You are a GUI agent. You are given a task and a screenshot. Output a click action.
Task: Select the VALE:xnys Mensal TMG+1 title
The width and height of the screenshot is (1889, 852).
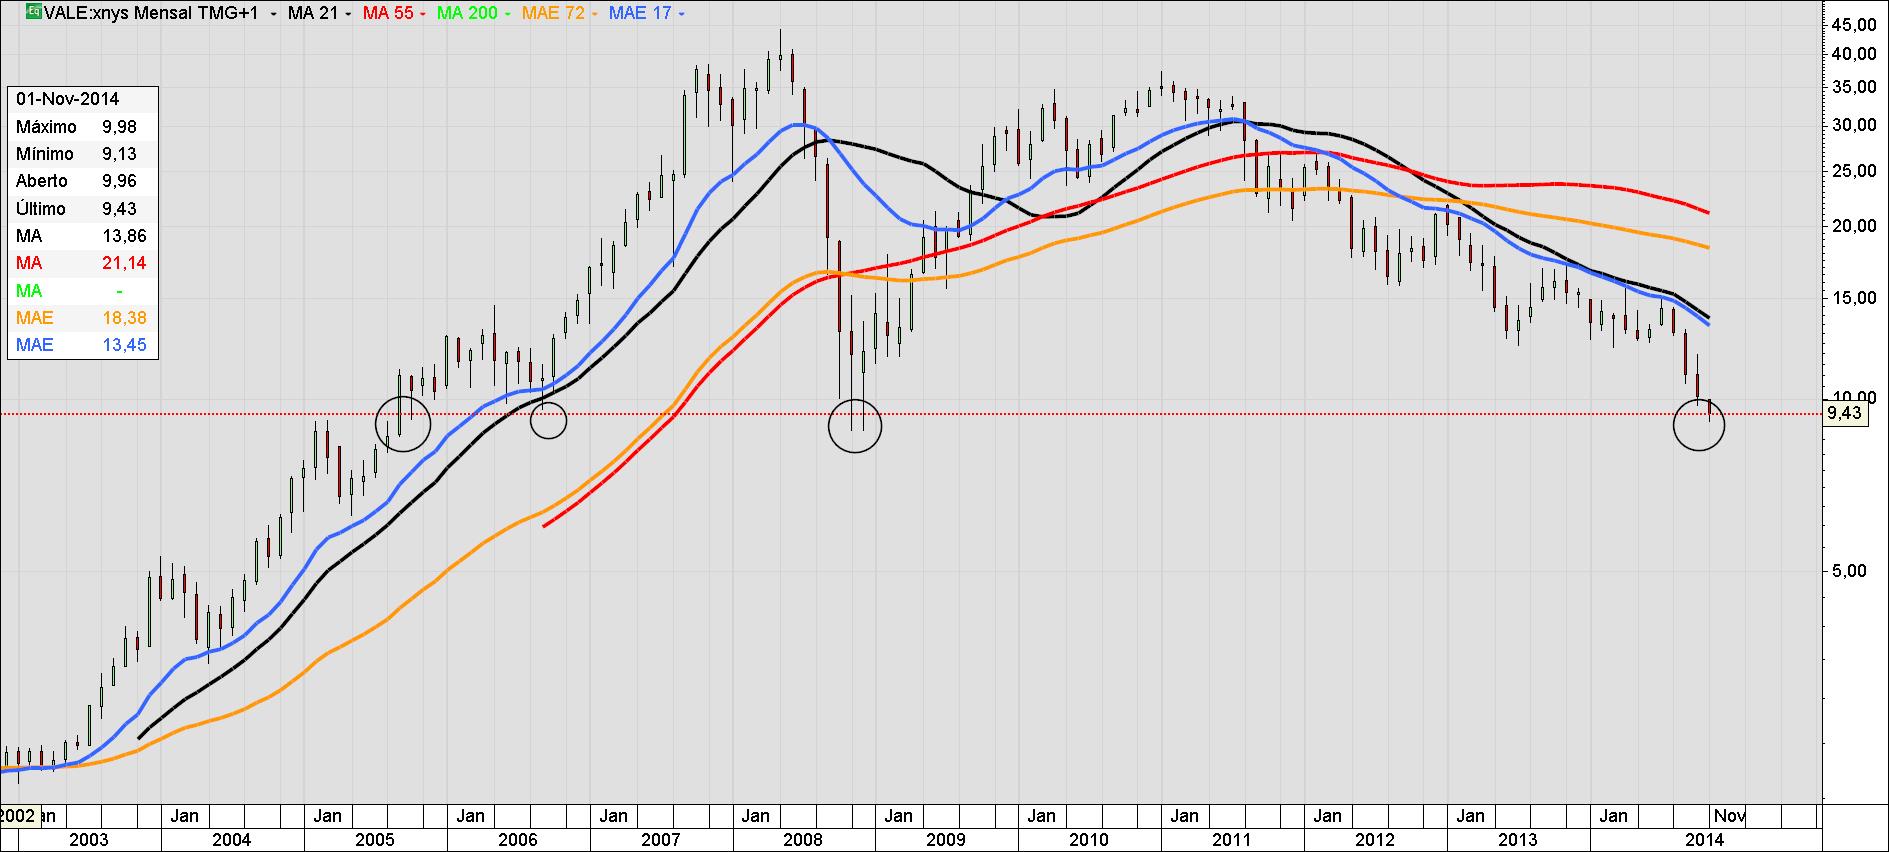coord(151,13)
